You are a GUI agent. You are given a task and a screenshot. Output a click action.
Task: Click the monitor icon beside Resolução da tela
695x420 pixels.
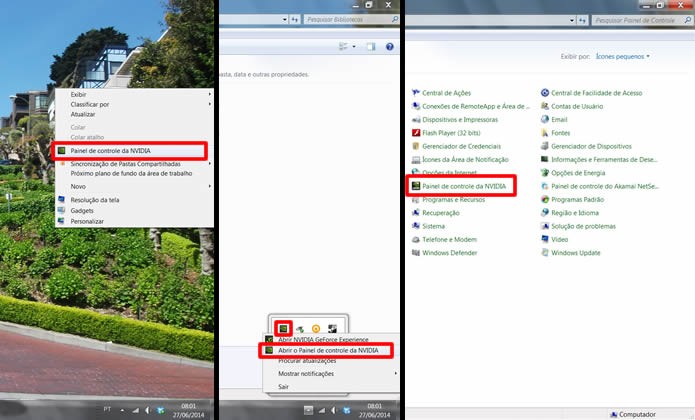click(61, 199)
